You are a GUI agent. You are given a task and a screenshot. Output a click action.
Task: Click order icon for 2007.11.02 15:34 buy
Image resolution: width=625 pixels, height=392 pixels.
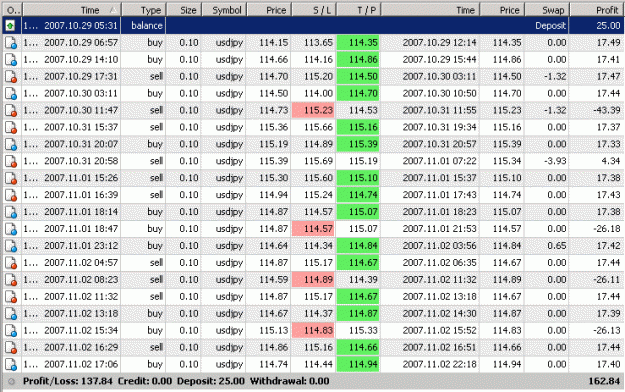point(11,331)
